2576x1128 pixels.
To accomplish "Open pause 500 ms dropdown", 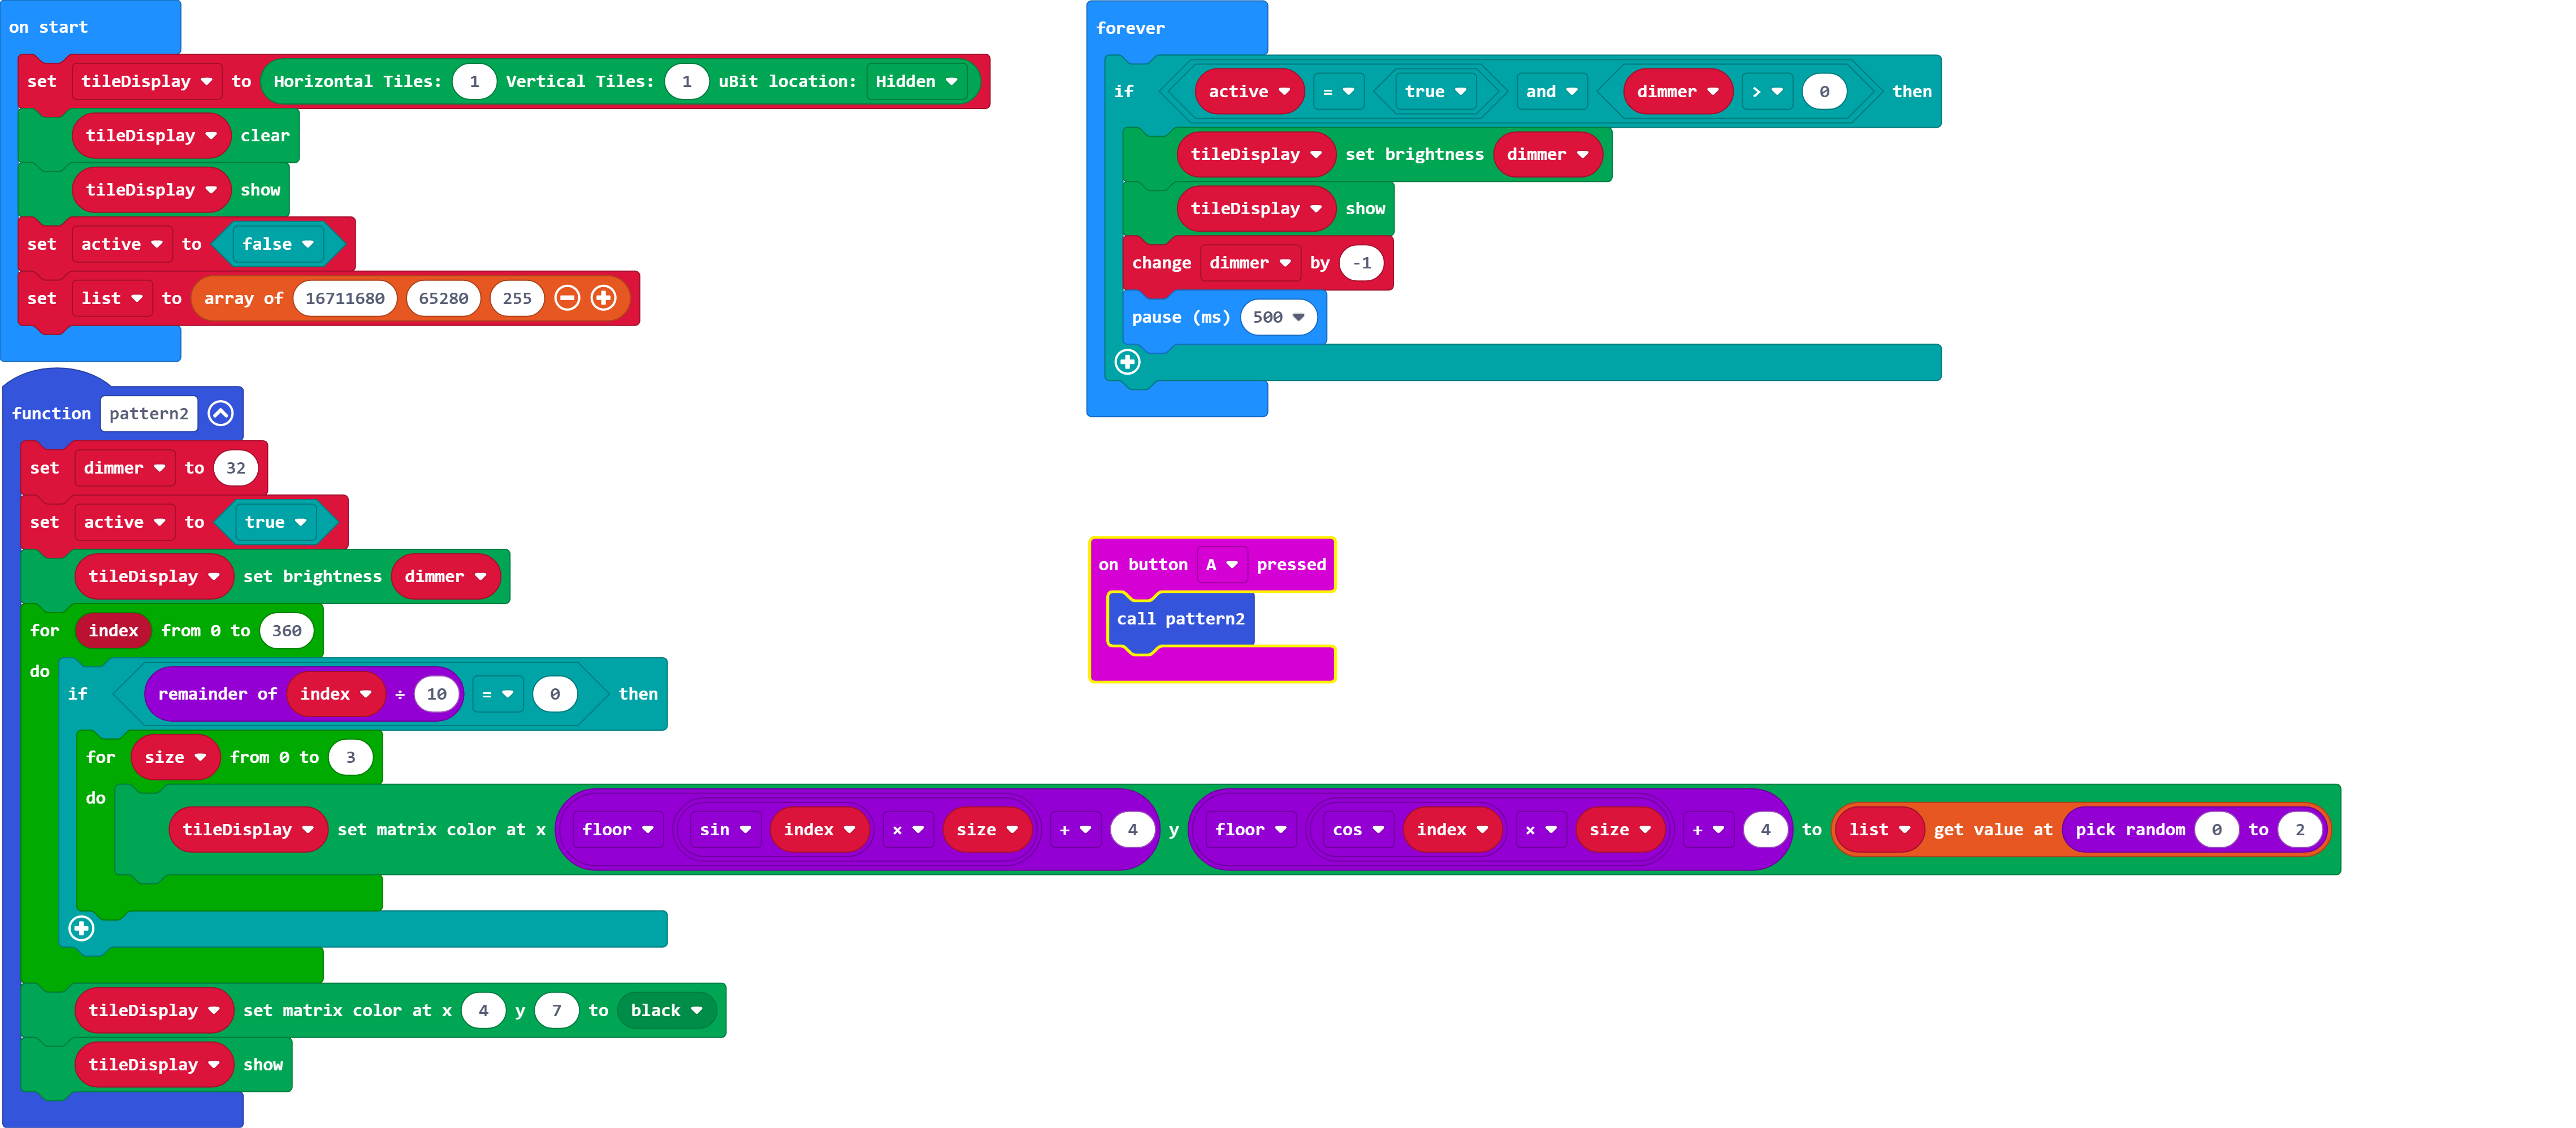I will tap(1279, 317).
